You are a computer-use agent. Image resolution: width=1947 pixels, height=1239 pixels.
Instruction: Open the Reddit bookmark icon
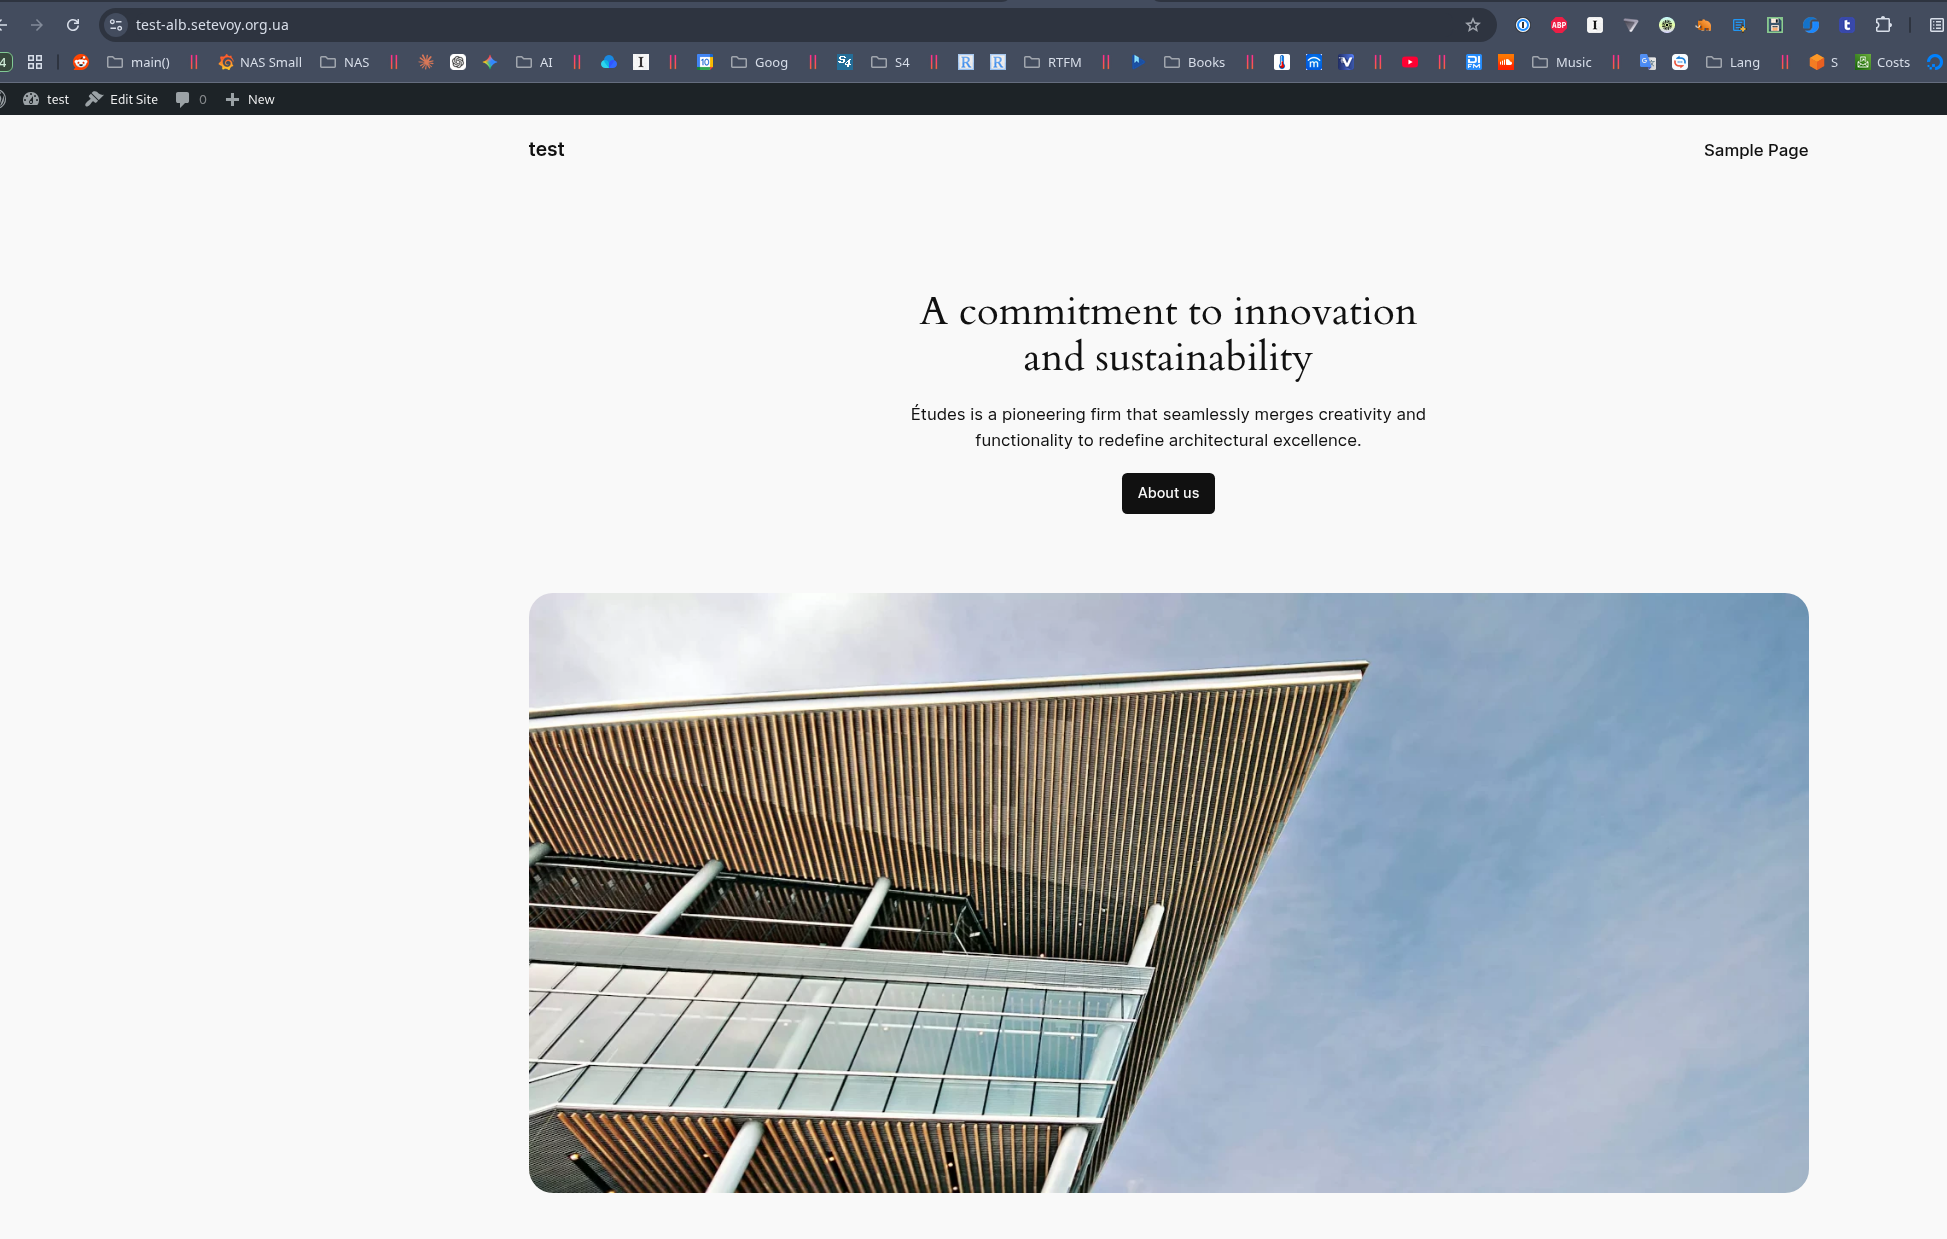coord(81,62)
